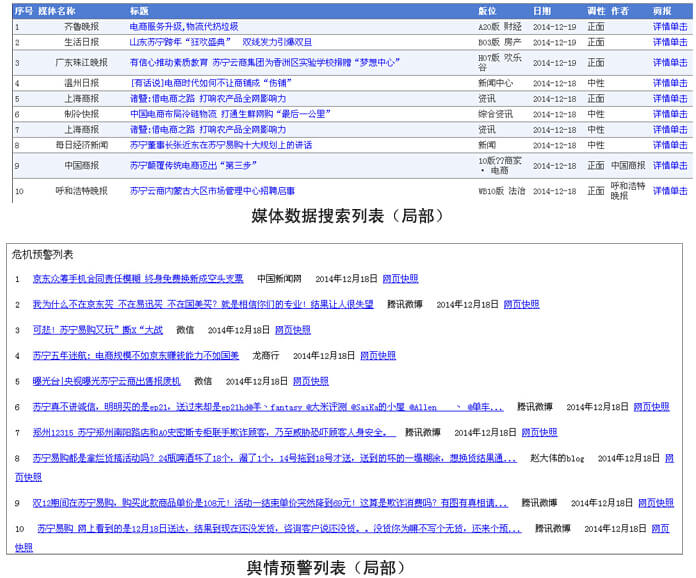Click media name 每日经济新闻
This screenshot has height=578, width=696.
tap(82, 145)
